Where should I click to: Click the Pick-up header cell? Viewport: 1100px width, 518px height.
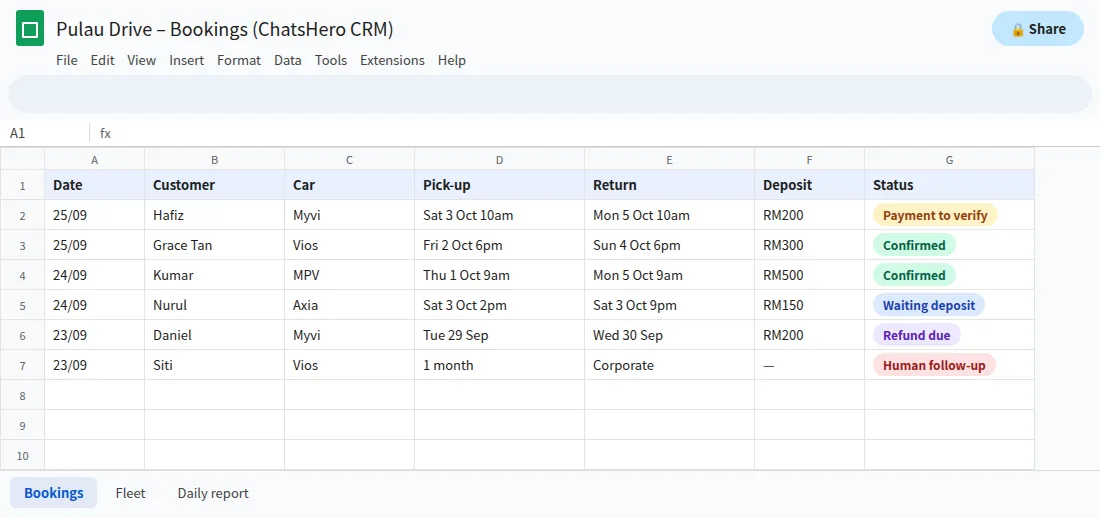[499, 185]
